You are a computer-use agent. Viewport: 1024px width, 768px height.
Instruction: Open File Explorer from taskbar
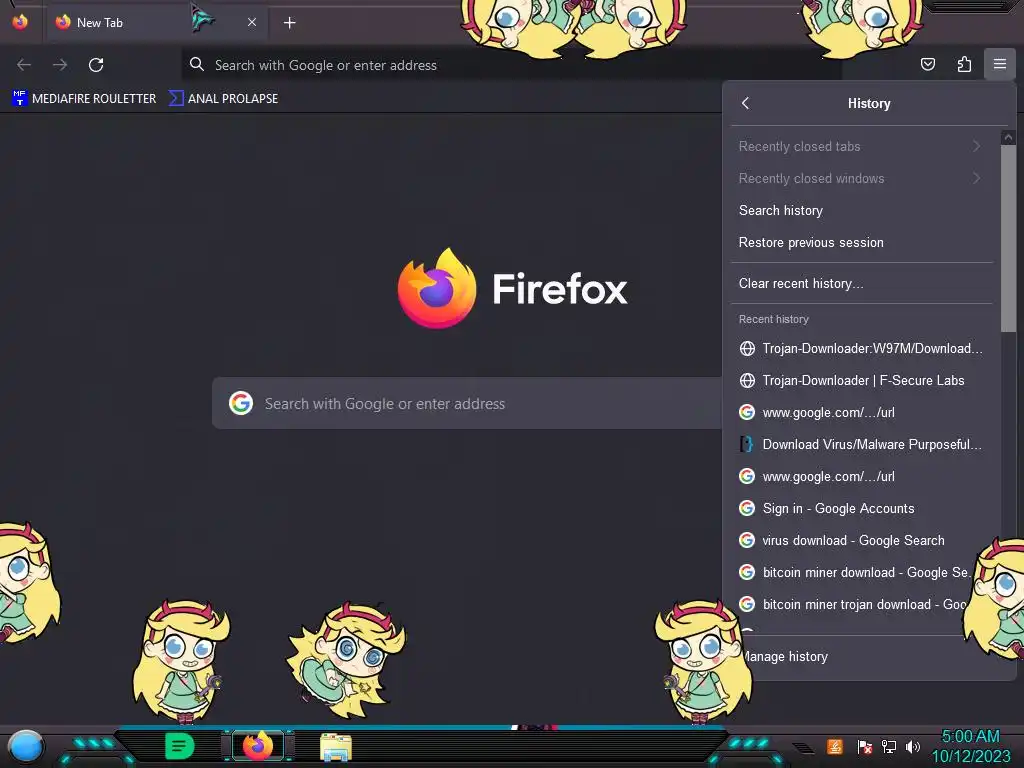point(336,747)
